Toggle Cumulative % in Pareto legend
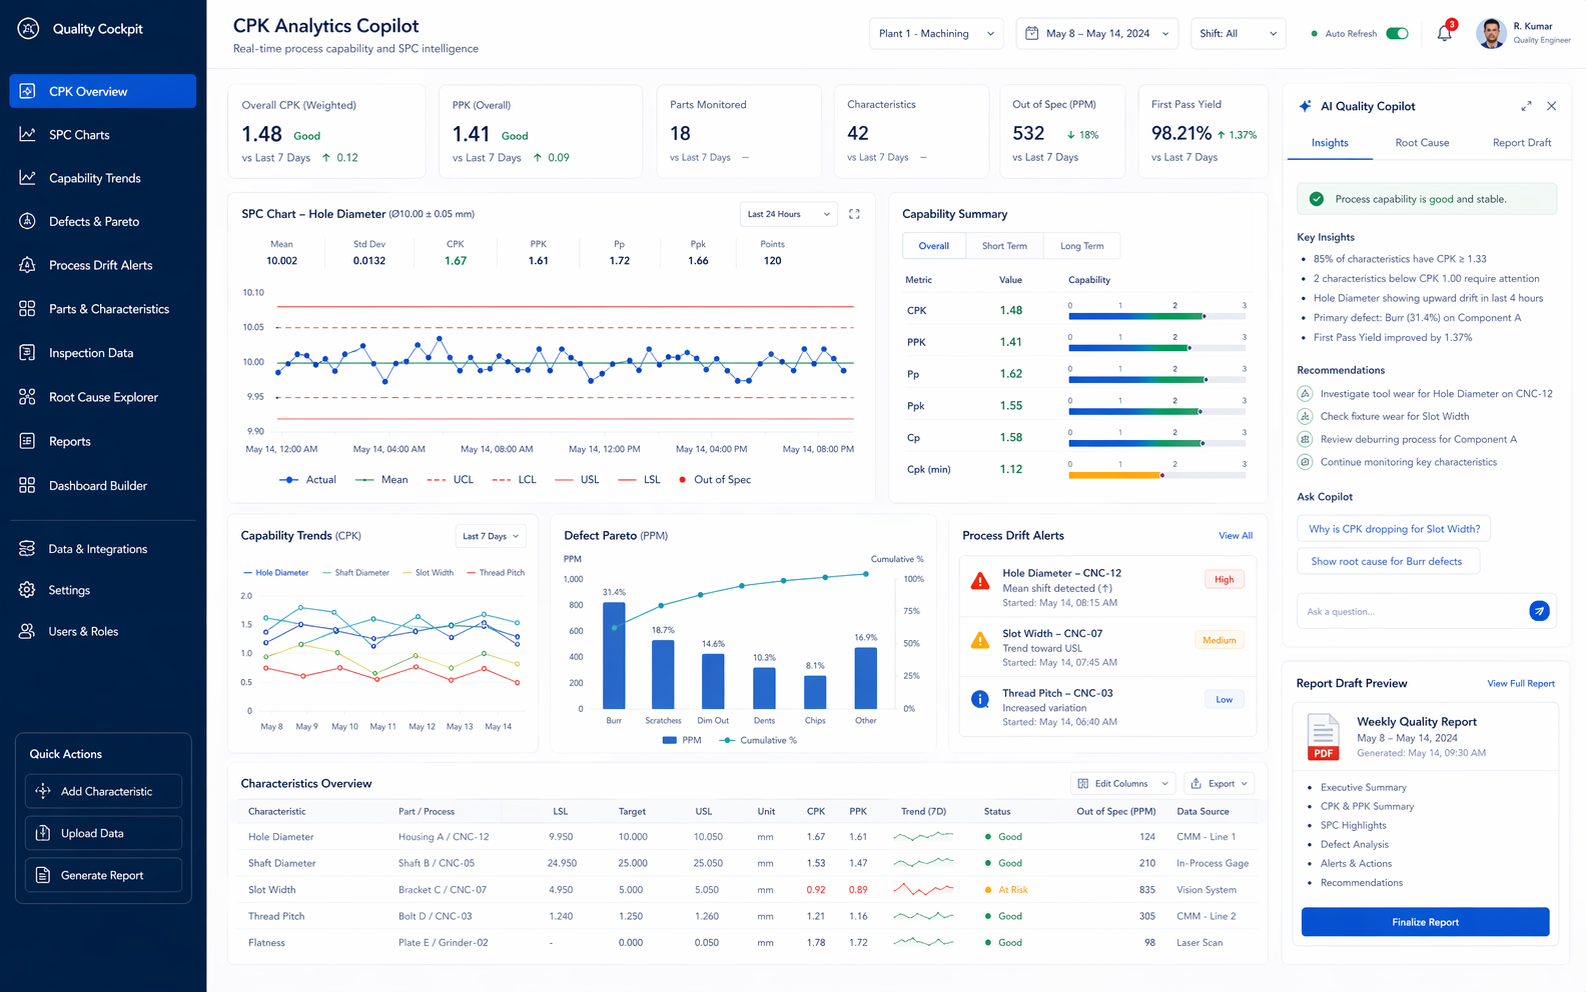1586x992 pixels. 758,740
